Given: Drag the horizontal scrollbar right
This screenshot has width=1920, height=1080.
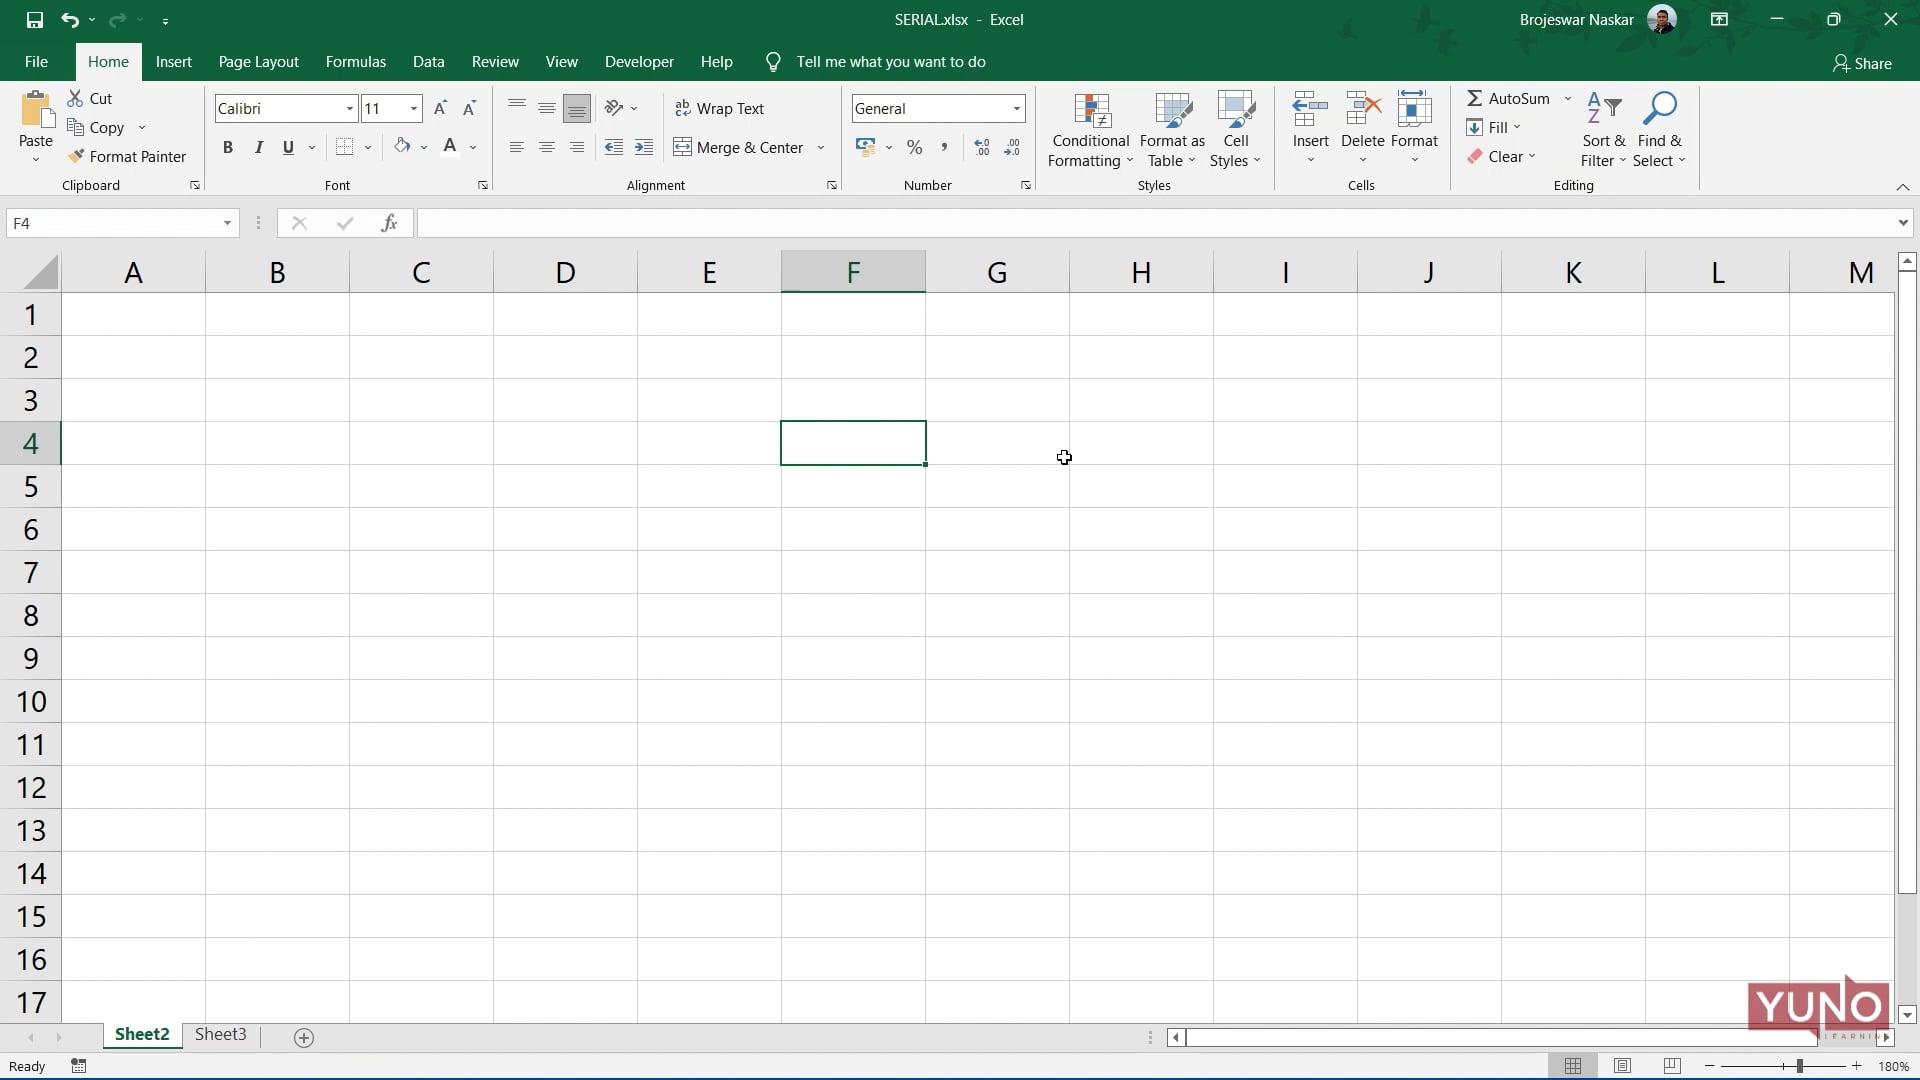Looking at the screenshot, I should click(1888, 1038).
